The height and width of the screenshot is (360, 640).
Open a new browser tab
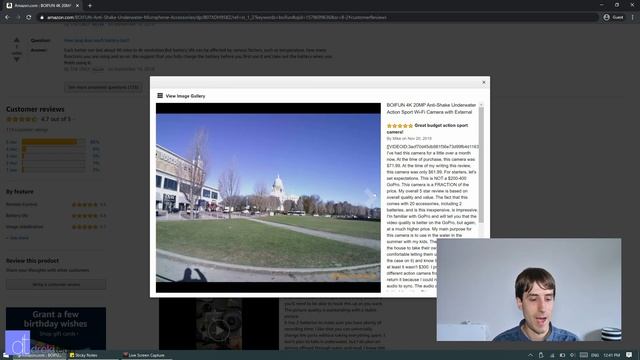[x=90, y=6]
